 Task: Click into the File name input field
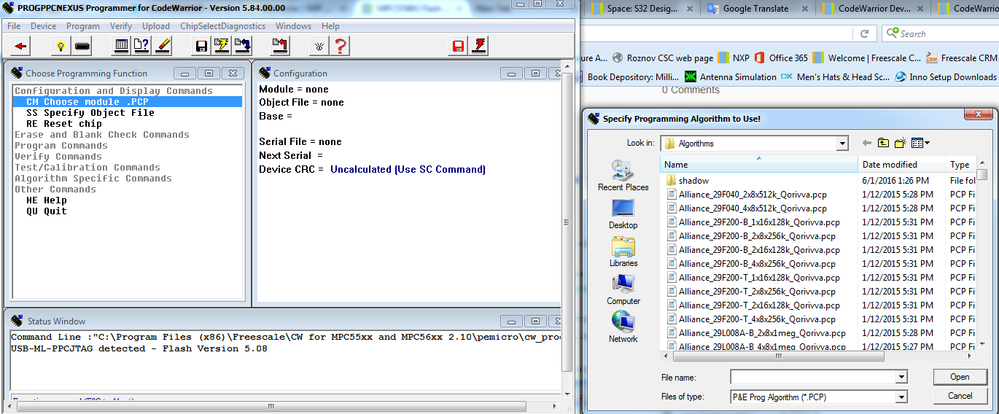tap(813, 377)
